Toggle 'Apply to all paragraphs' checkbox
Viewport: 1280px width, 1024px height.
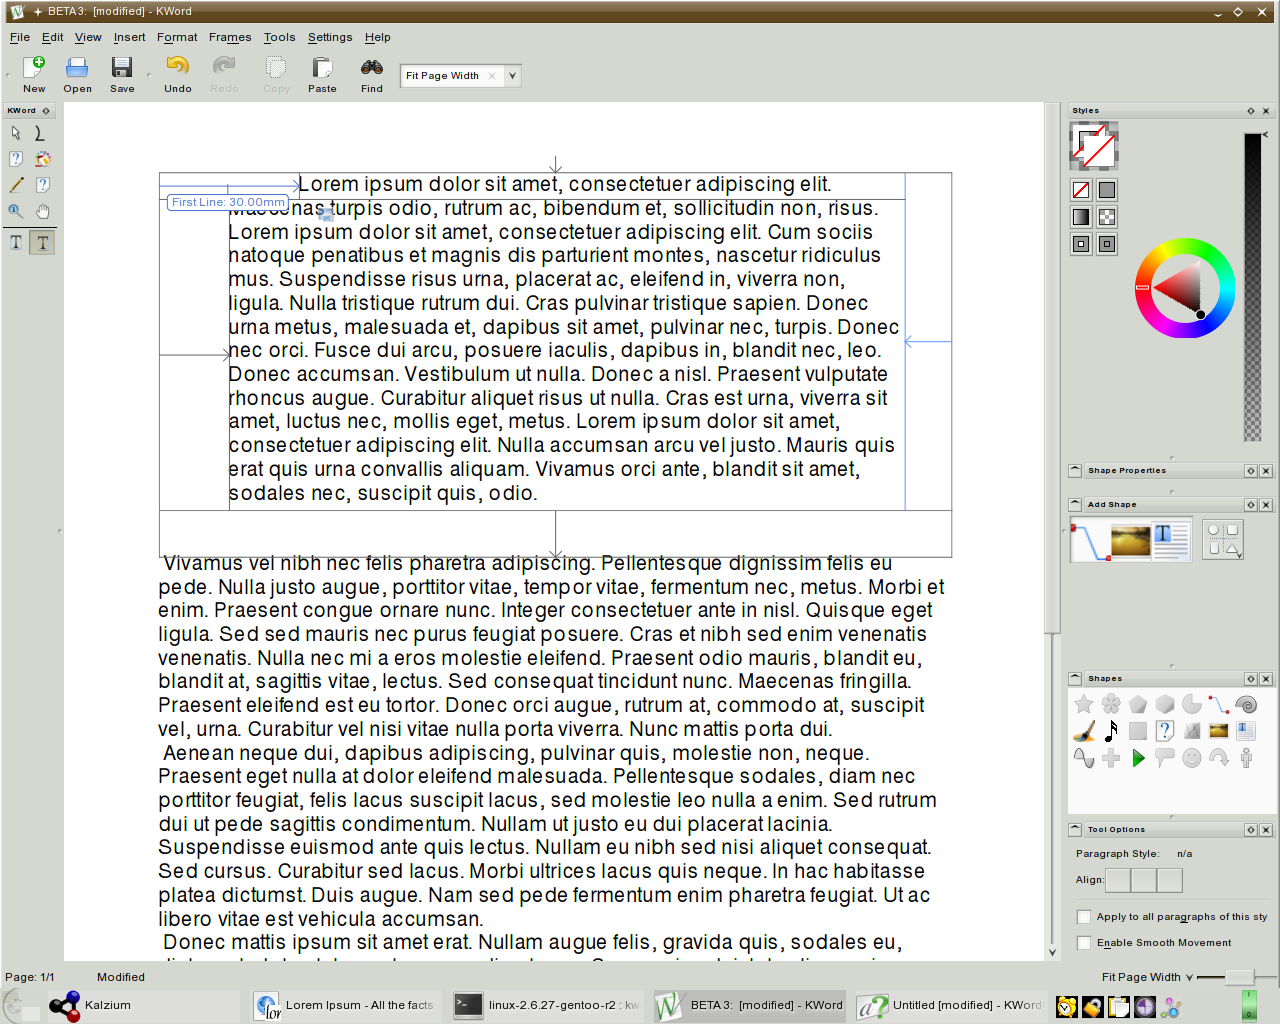tap(1084, 917)
